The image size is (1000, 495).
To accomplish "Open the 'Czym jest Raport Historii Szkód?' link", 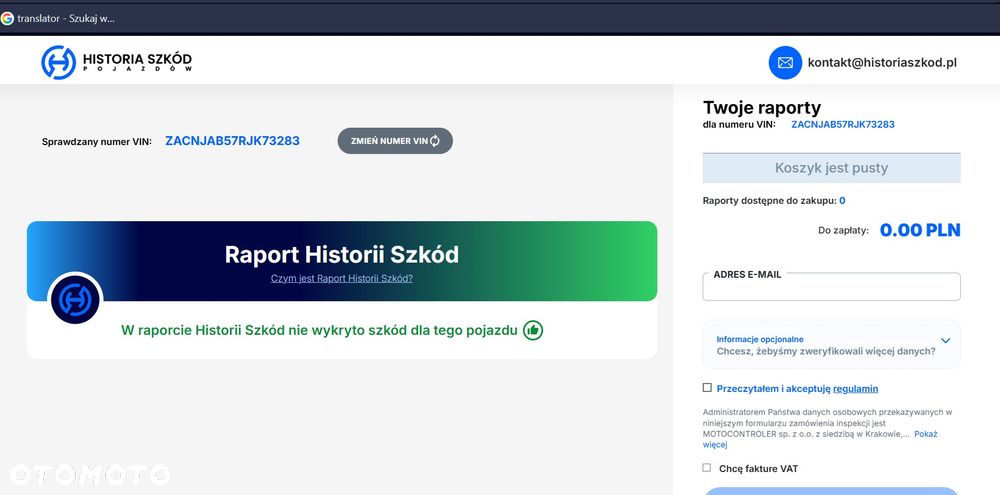I will (342, 279).
